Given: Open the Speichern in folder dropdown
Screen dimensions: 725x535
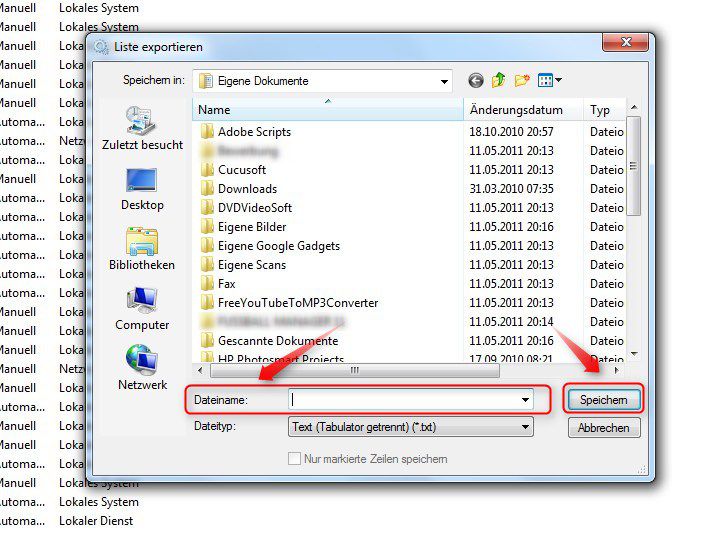Looking at the screenshot, I should tap(322, 81).
